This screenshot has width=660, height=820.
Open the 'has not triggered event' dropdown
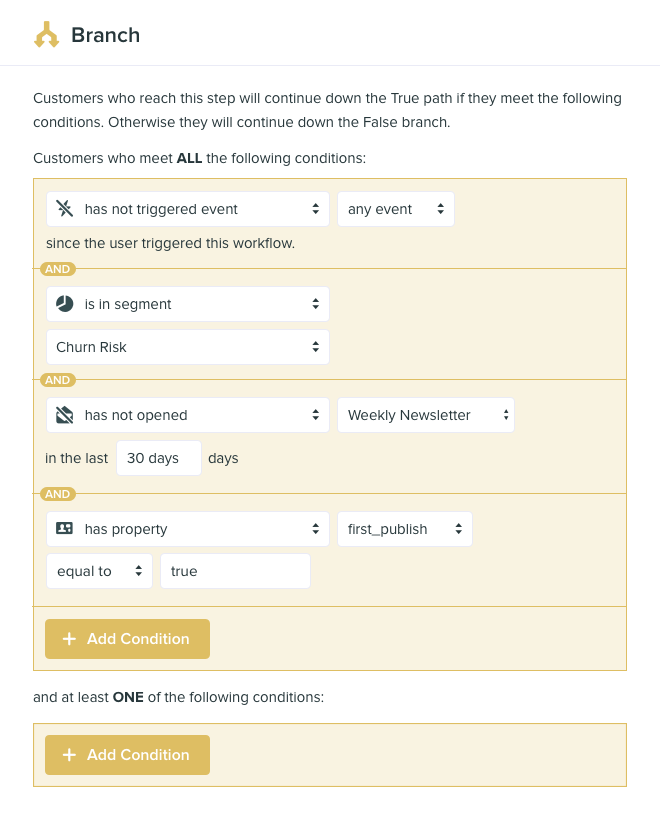click(x=188, y=209)
